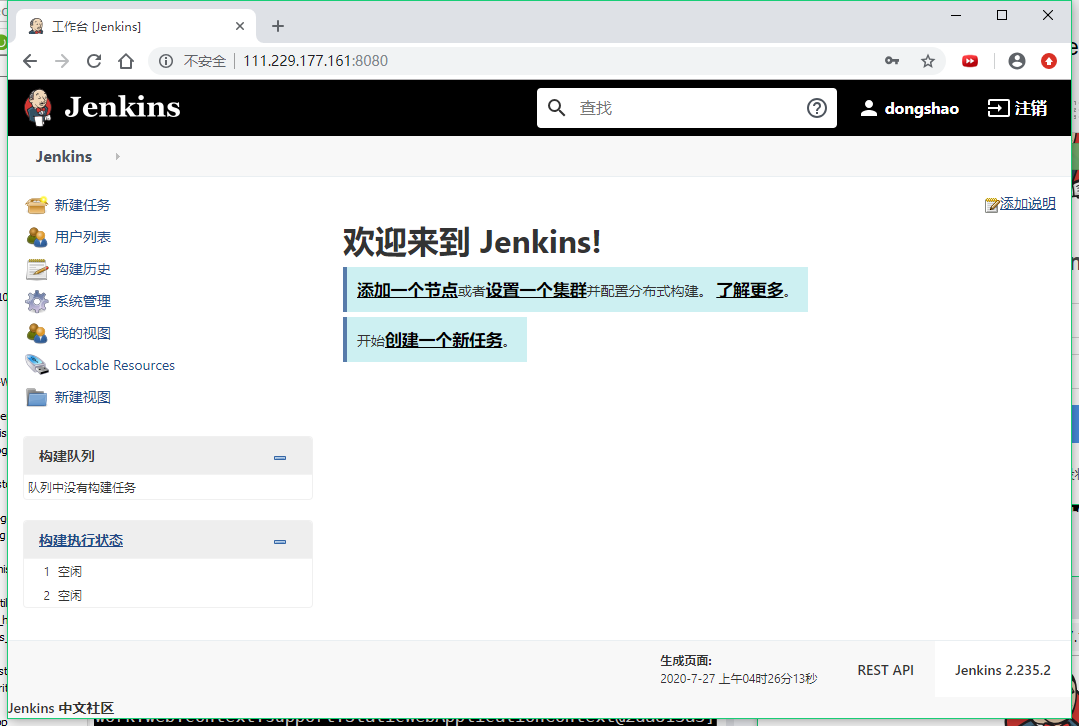Click Jenkins in the breadcrumb bar
Viewport: 1079px width, 726px height.
click(64, 156)
